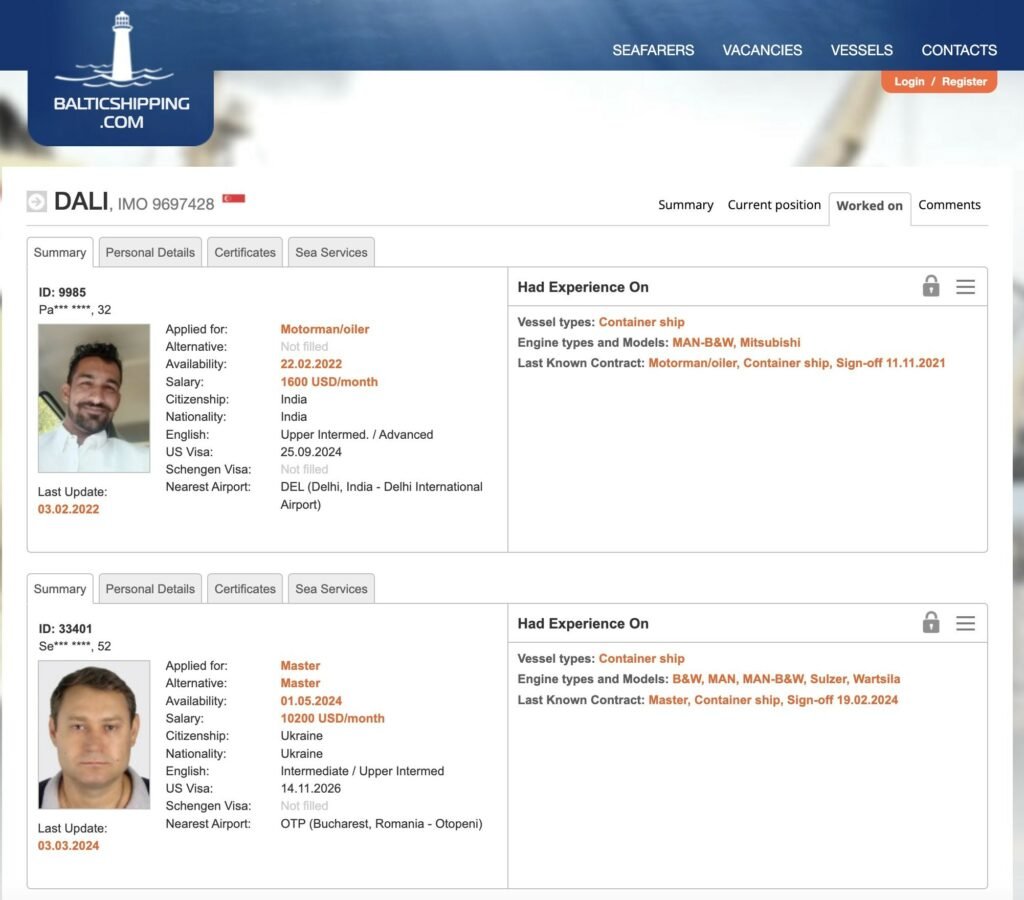Click Container ship vessel type for ID 33401
The image size is (1024, 900).
tap(641, 658)
